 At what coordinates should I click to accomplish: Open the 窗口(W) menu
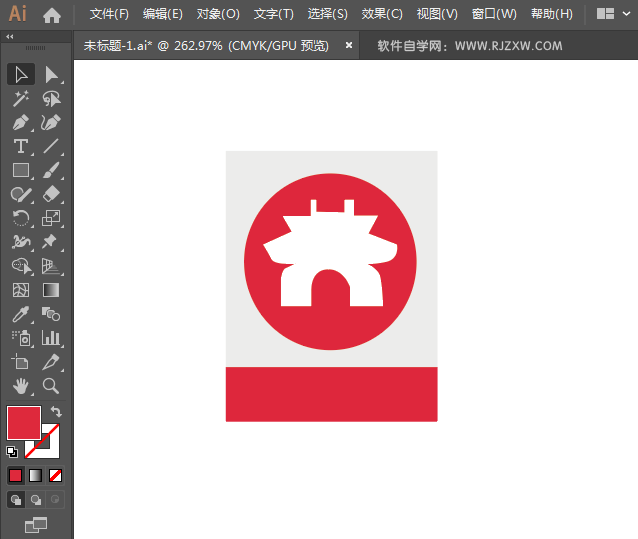494,14
